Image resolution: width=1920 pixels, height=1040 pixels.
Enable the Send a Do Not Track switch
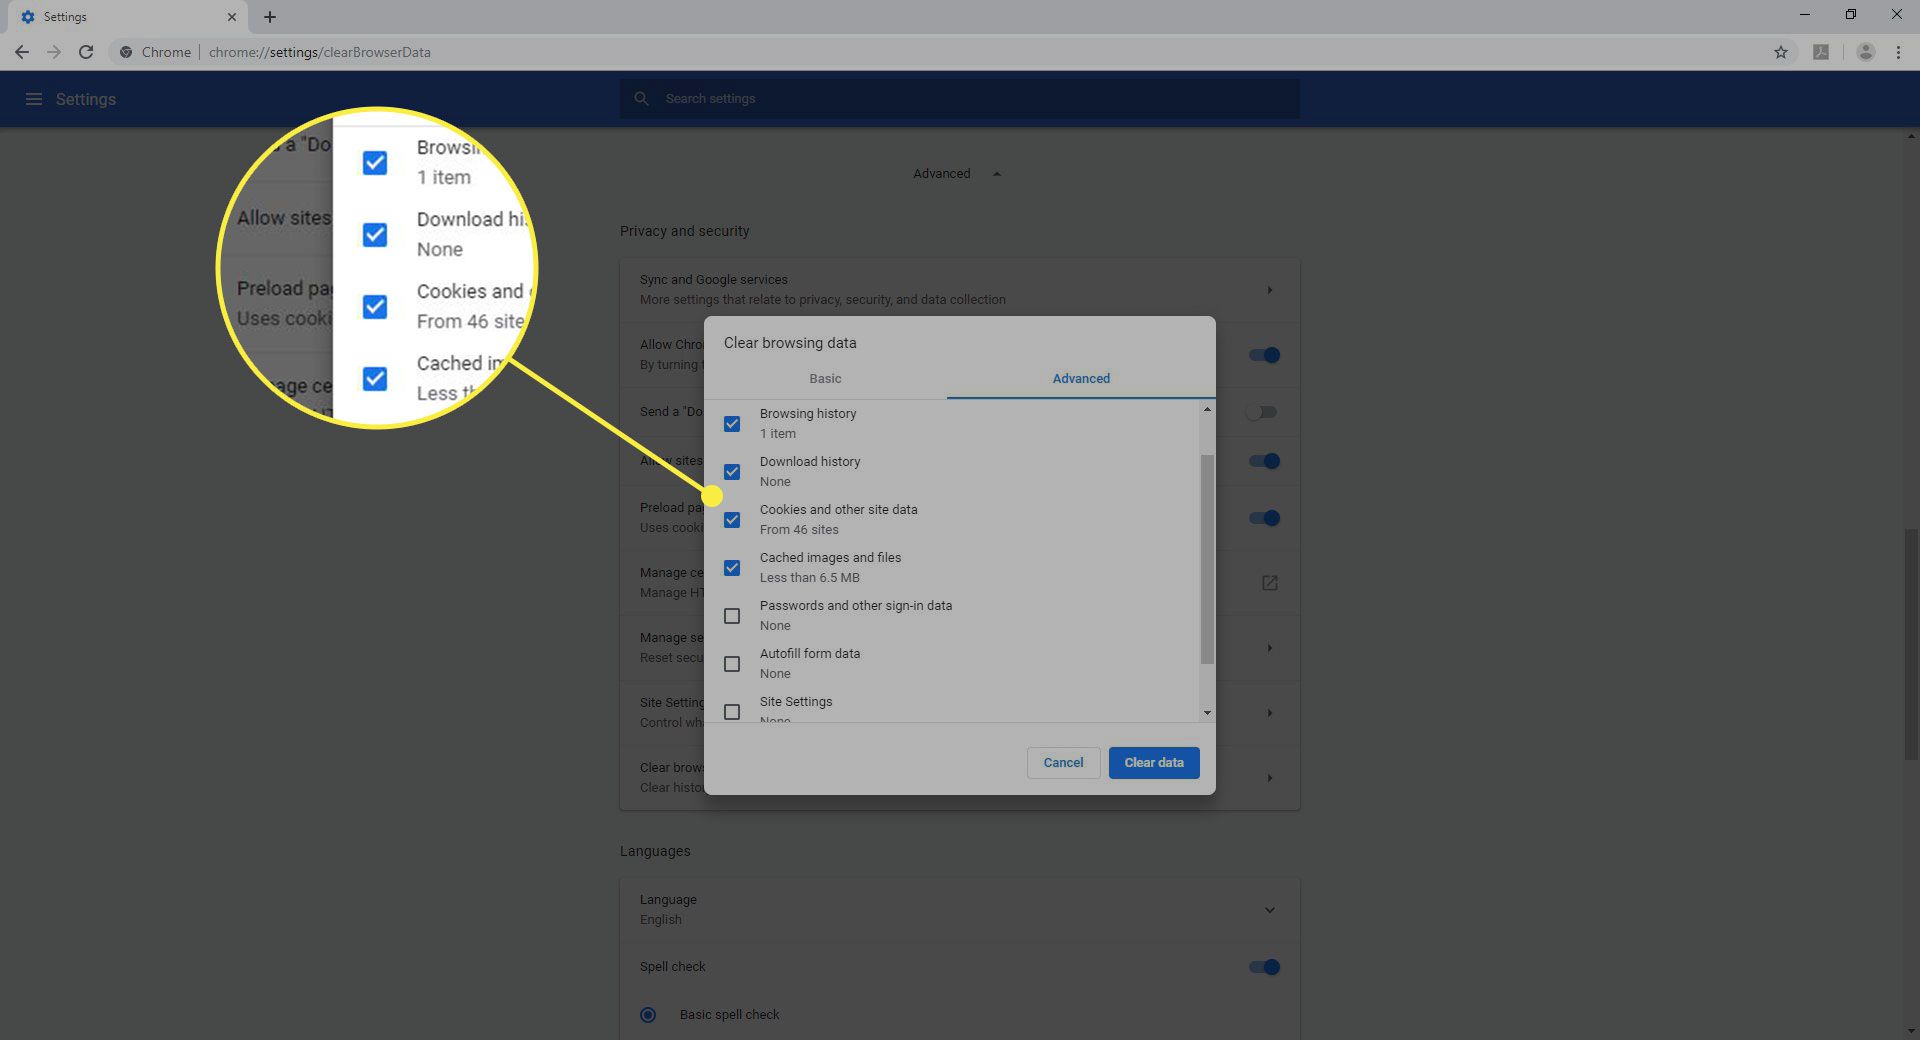[x=1261, y=412]
